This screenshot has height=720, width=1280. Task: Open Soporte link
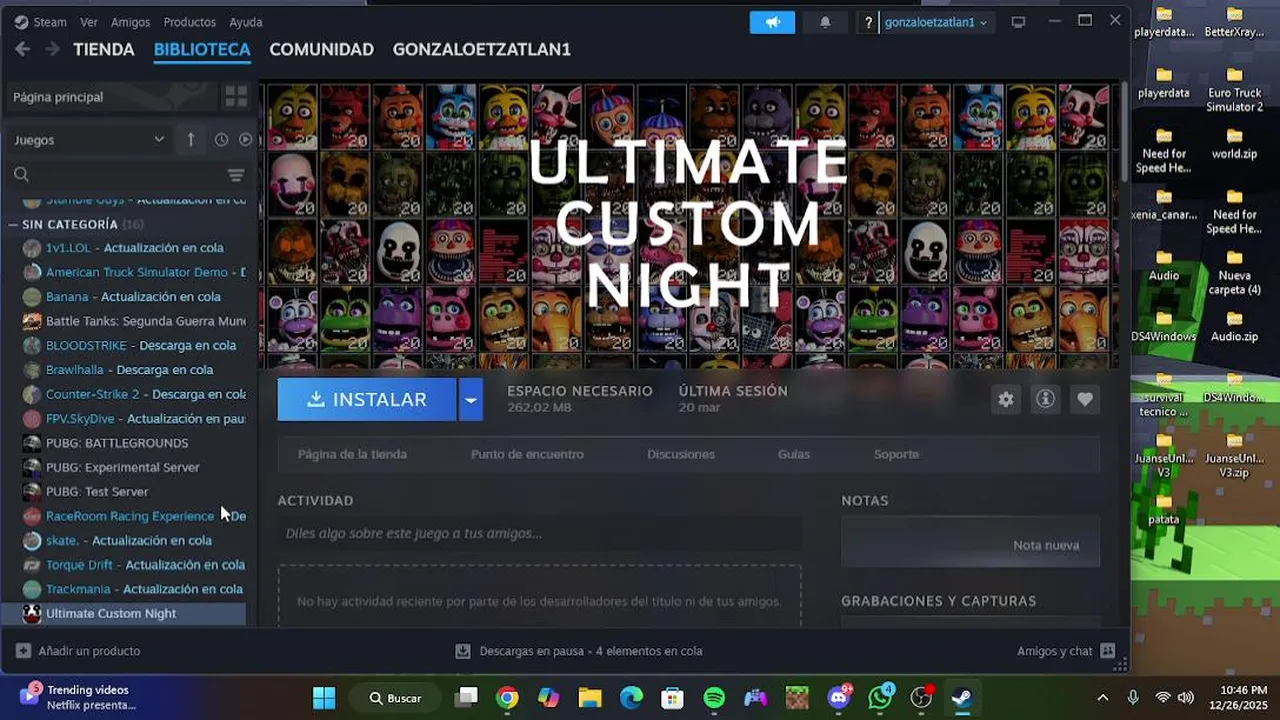[x=896, y=454]
